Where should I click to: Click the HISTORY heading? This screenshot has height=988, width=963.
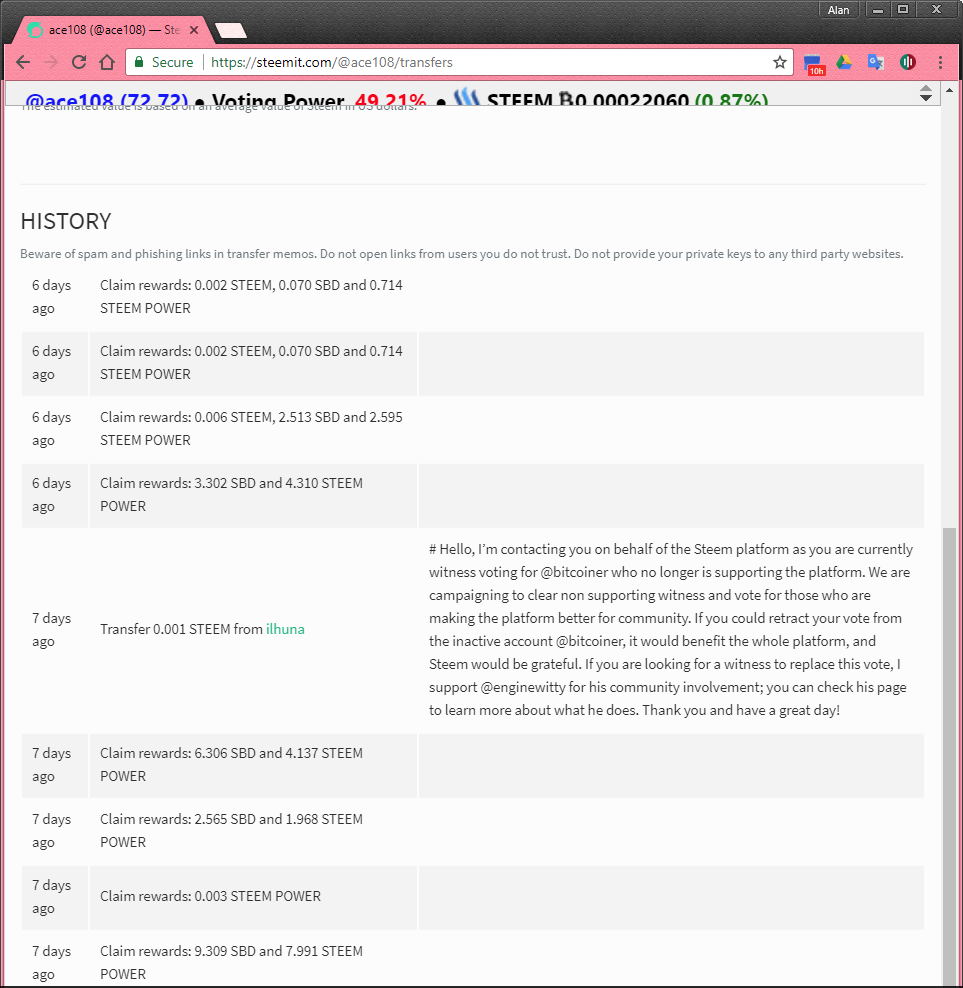(66, 222)
